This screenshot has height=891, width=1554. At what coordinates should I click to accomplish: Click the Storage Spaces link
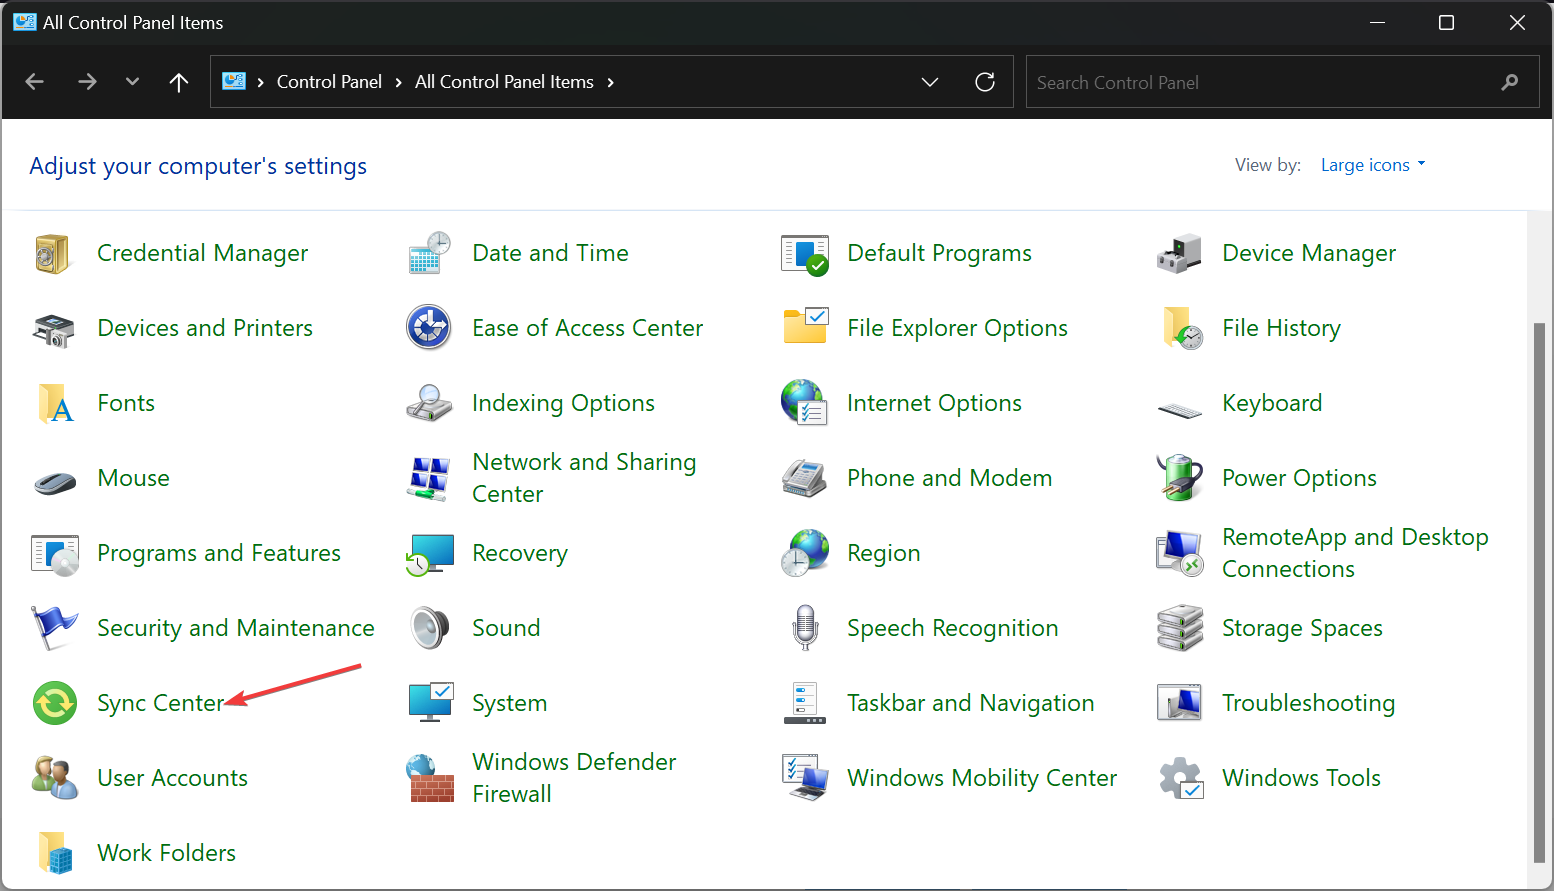click(1302, 628)
